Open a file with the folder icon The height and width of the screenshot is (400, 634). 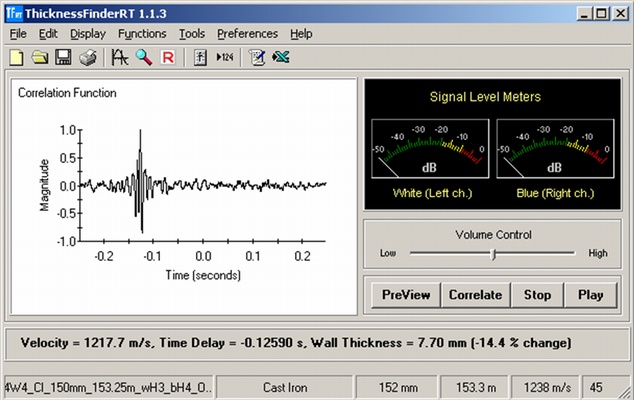click(39, 58)
